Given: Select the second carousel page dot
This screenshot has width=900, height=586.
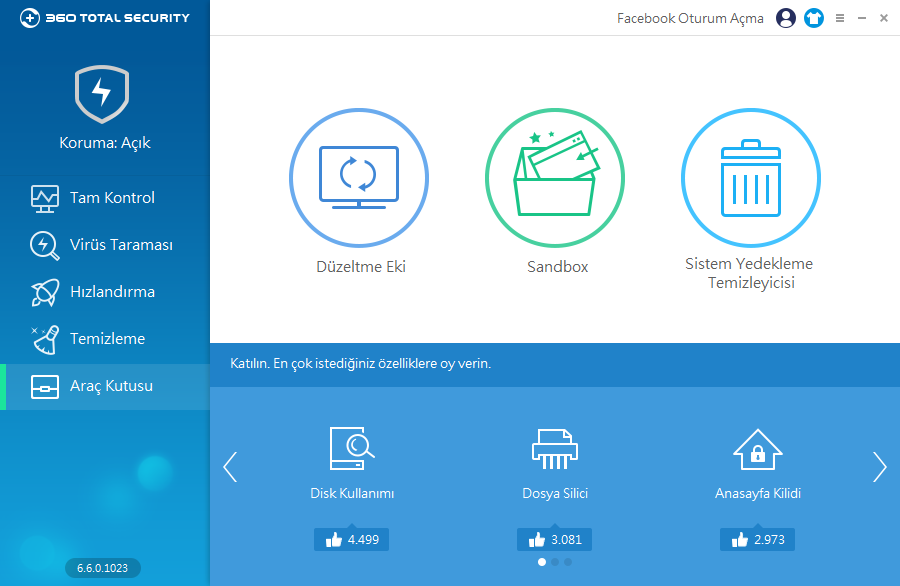Looking at the screenshot, I should (554, 562).
